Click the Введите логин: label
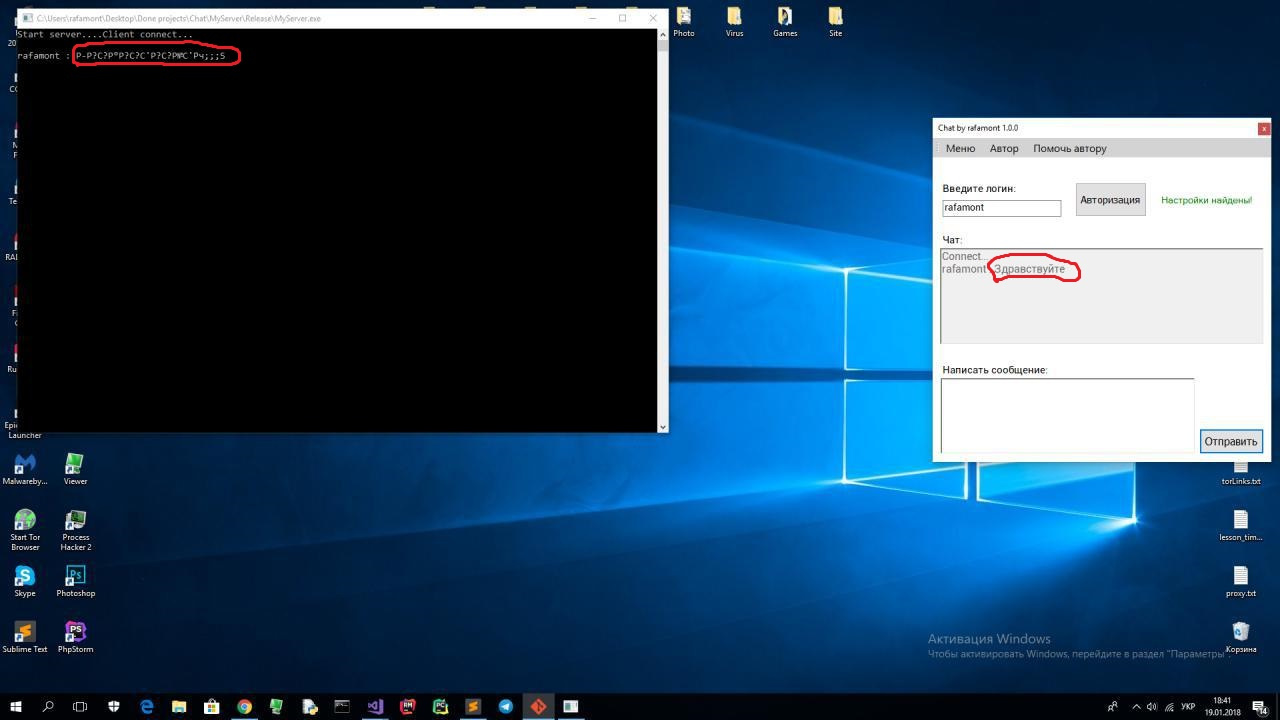Viewport: 1280px width, 720px height. click(979, 188)
